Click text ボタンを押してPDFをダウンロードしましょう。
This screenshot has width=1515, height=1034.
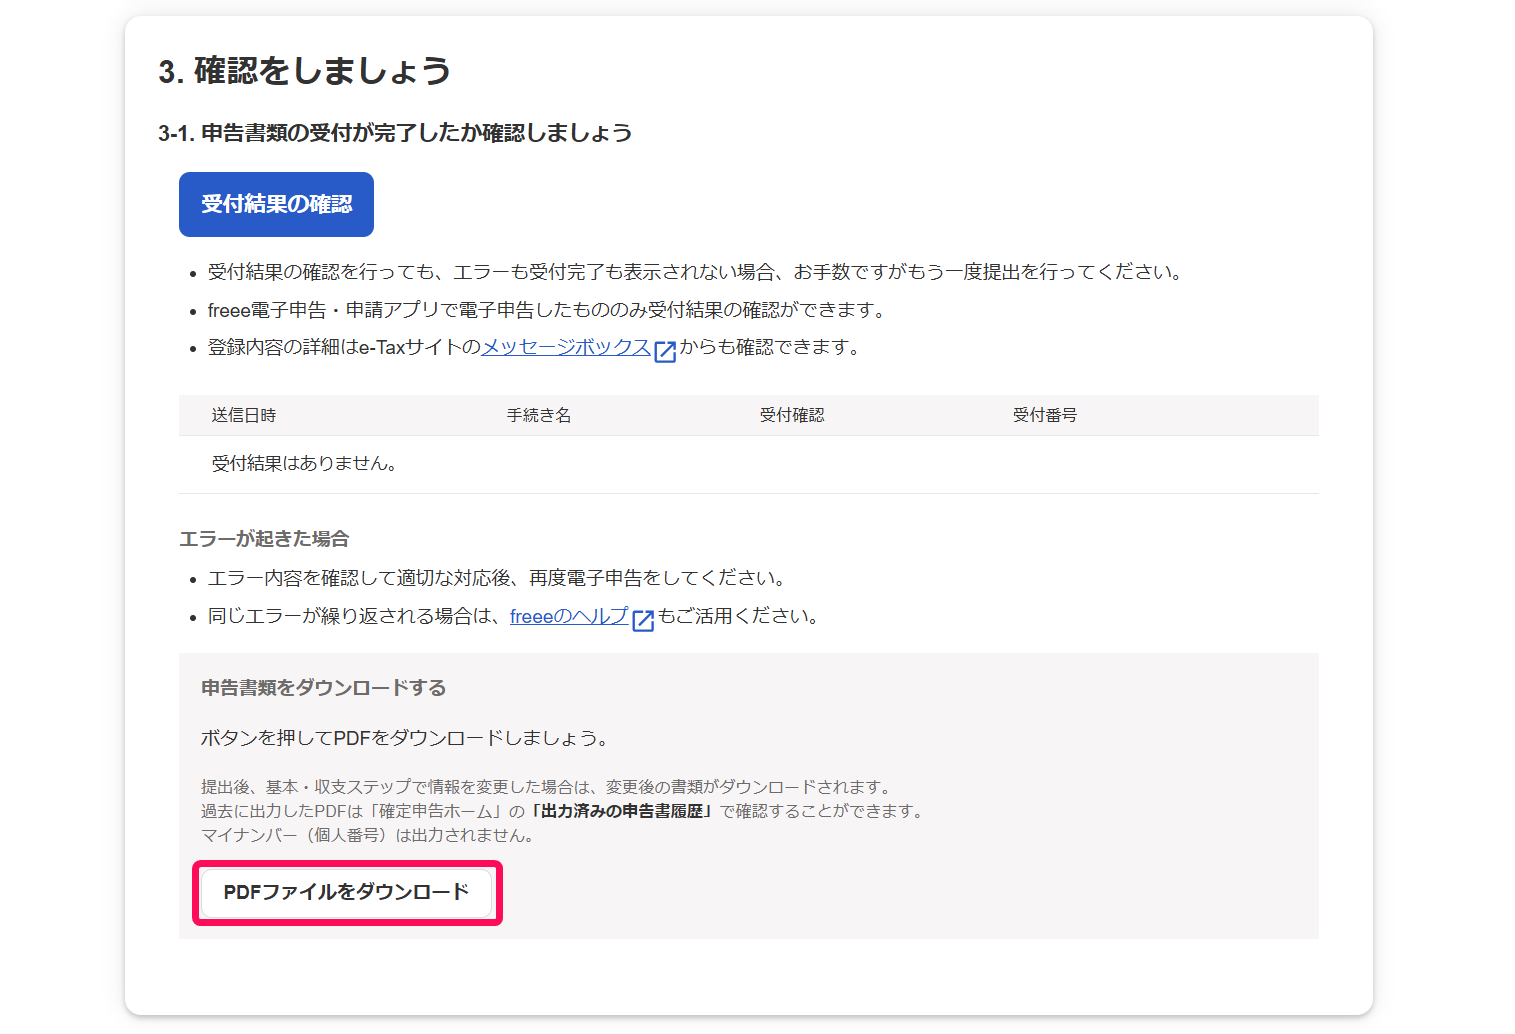tap(405, 738)
